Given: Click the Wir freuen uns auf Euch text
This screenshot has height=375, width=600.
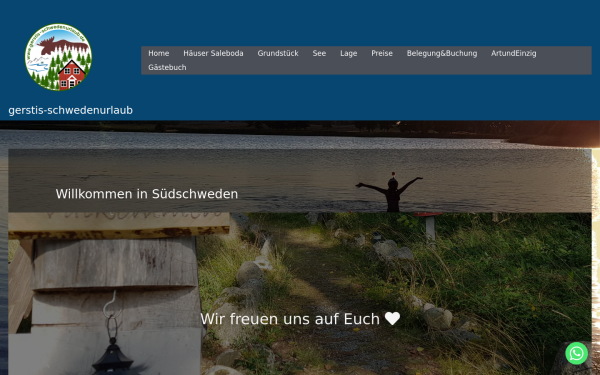Looking at the screenshot, I should point(290,319).
